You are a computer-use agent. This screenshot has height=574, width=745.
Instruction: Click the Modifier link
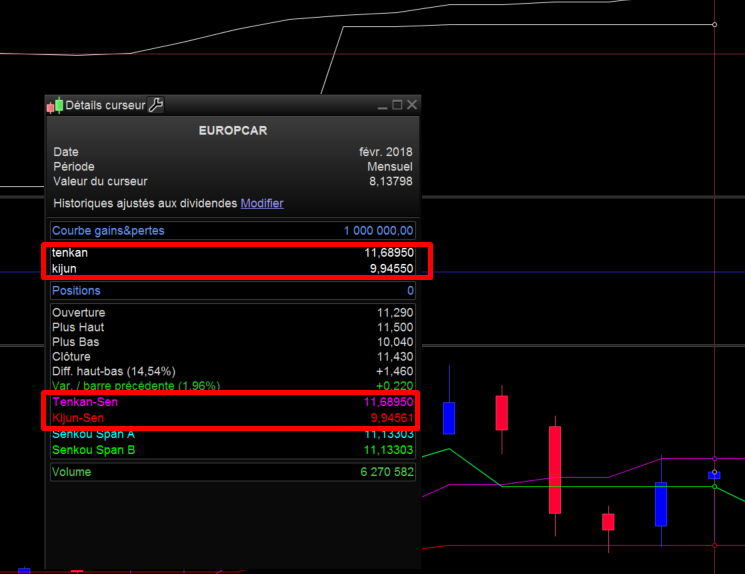click(262, 203)
